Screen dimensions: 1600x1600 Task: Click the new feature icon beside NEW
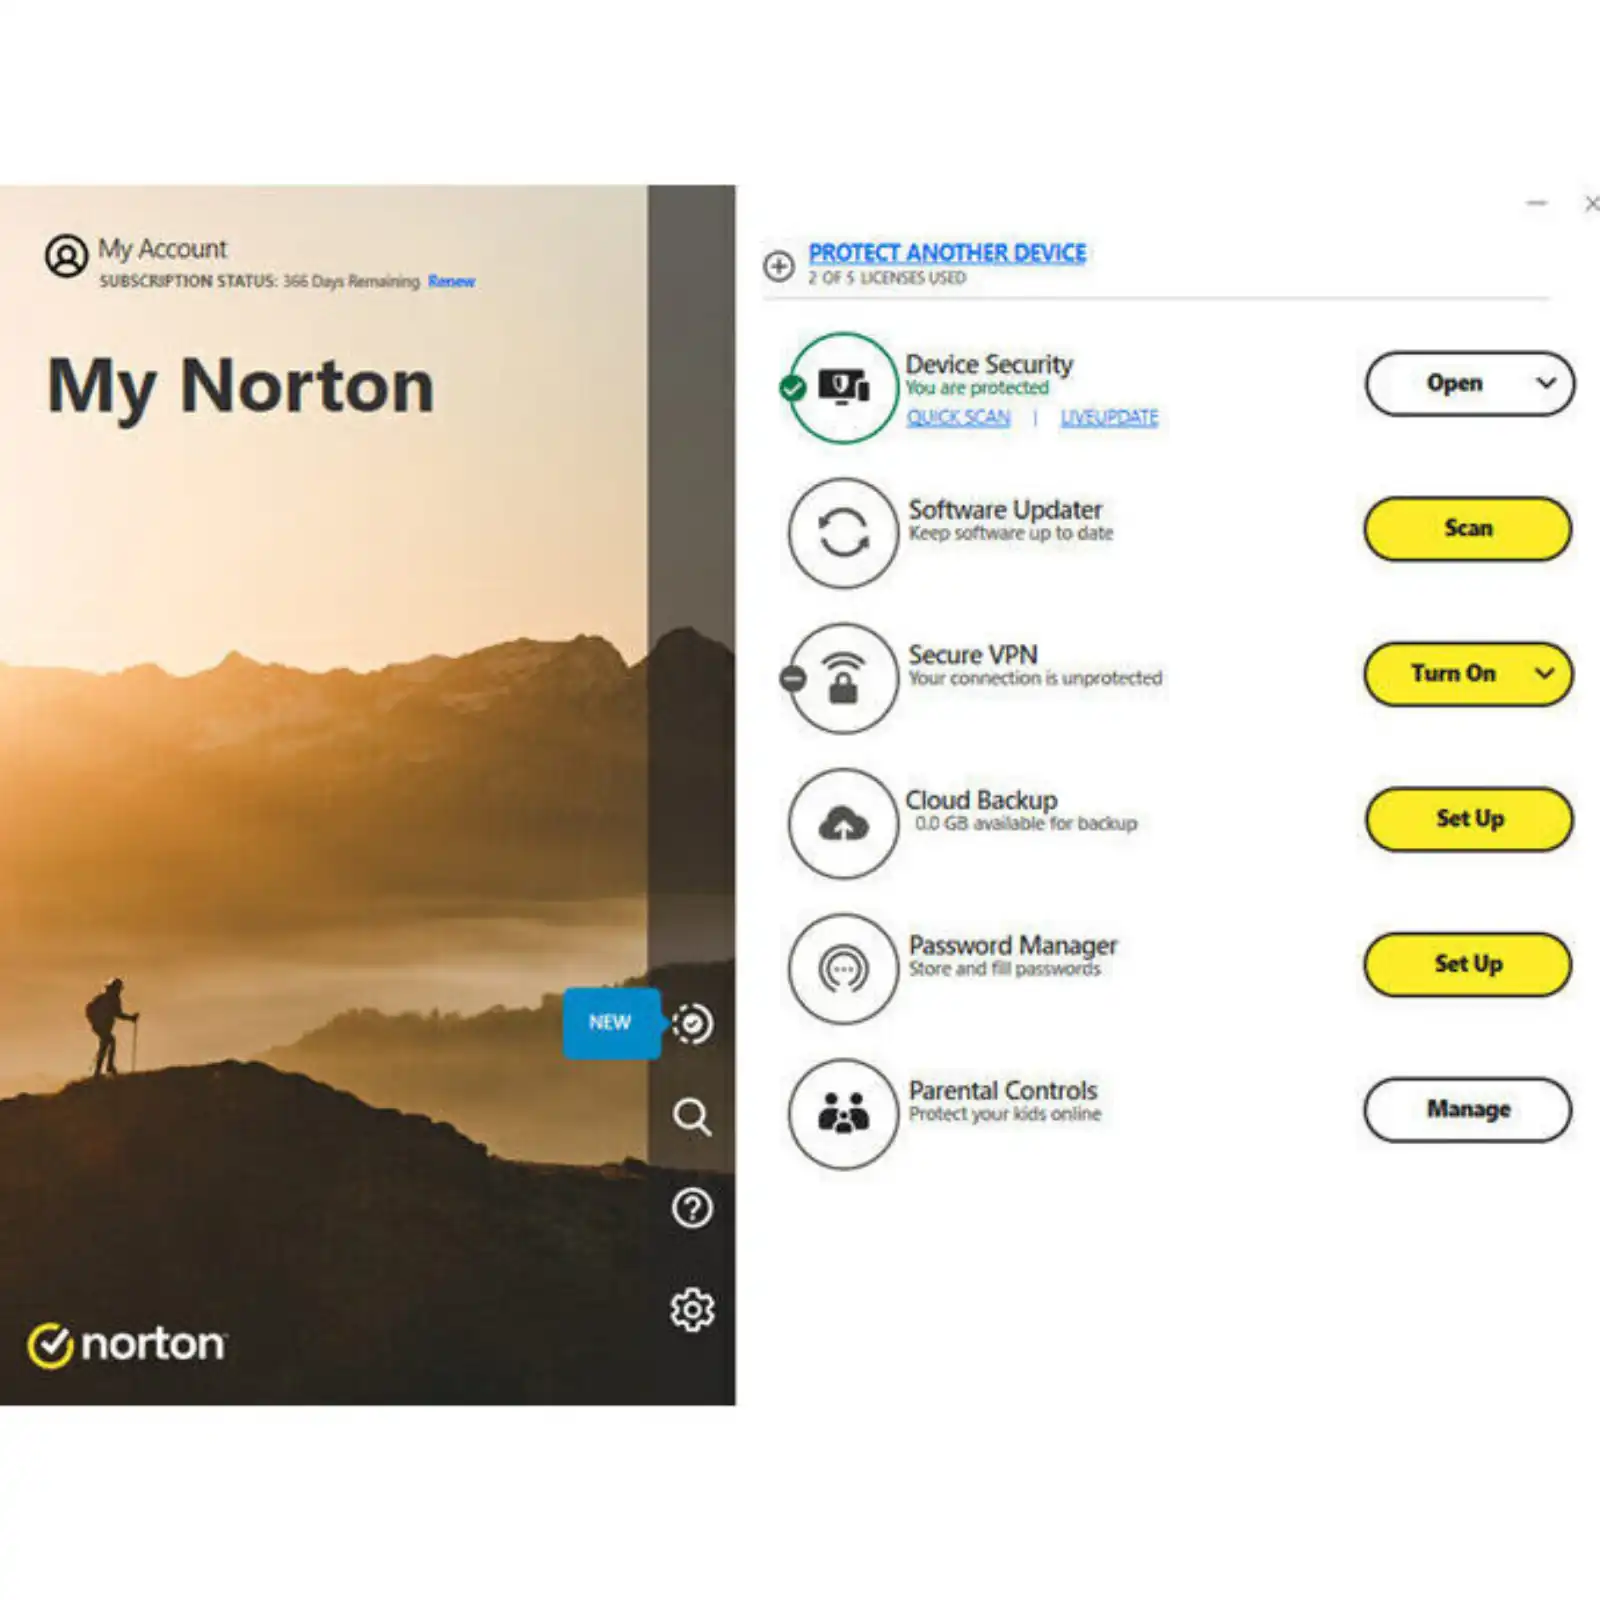tap(692, 1023)
